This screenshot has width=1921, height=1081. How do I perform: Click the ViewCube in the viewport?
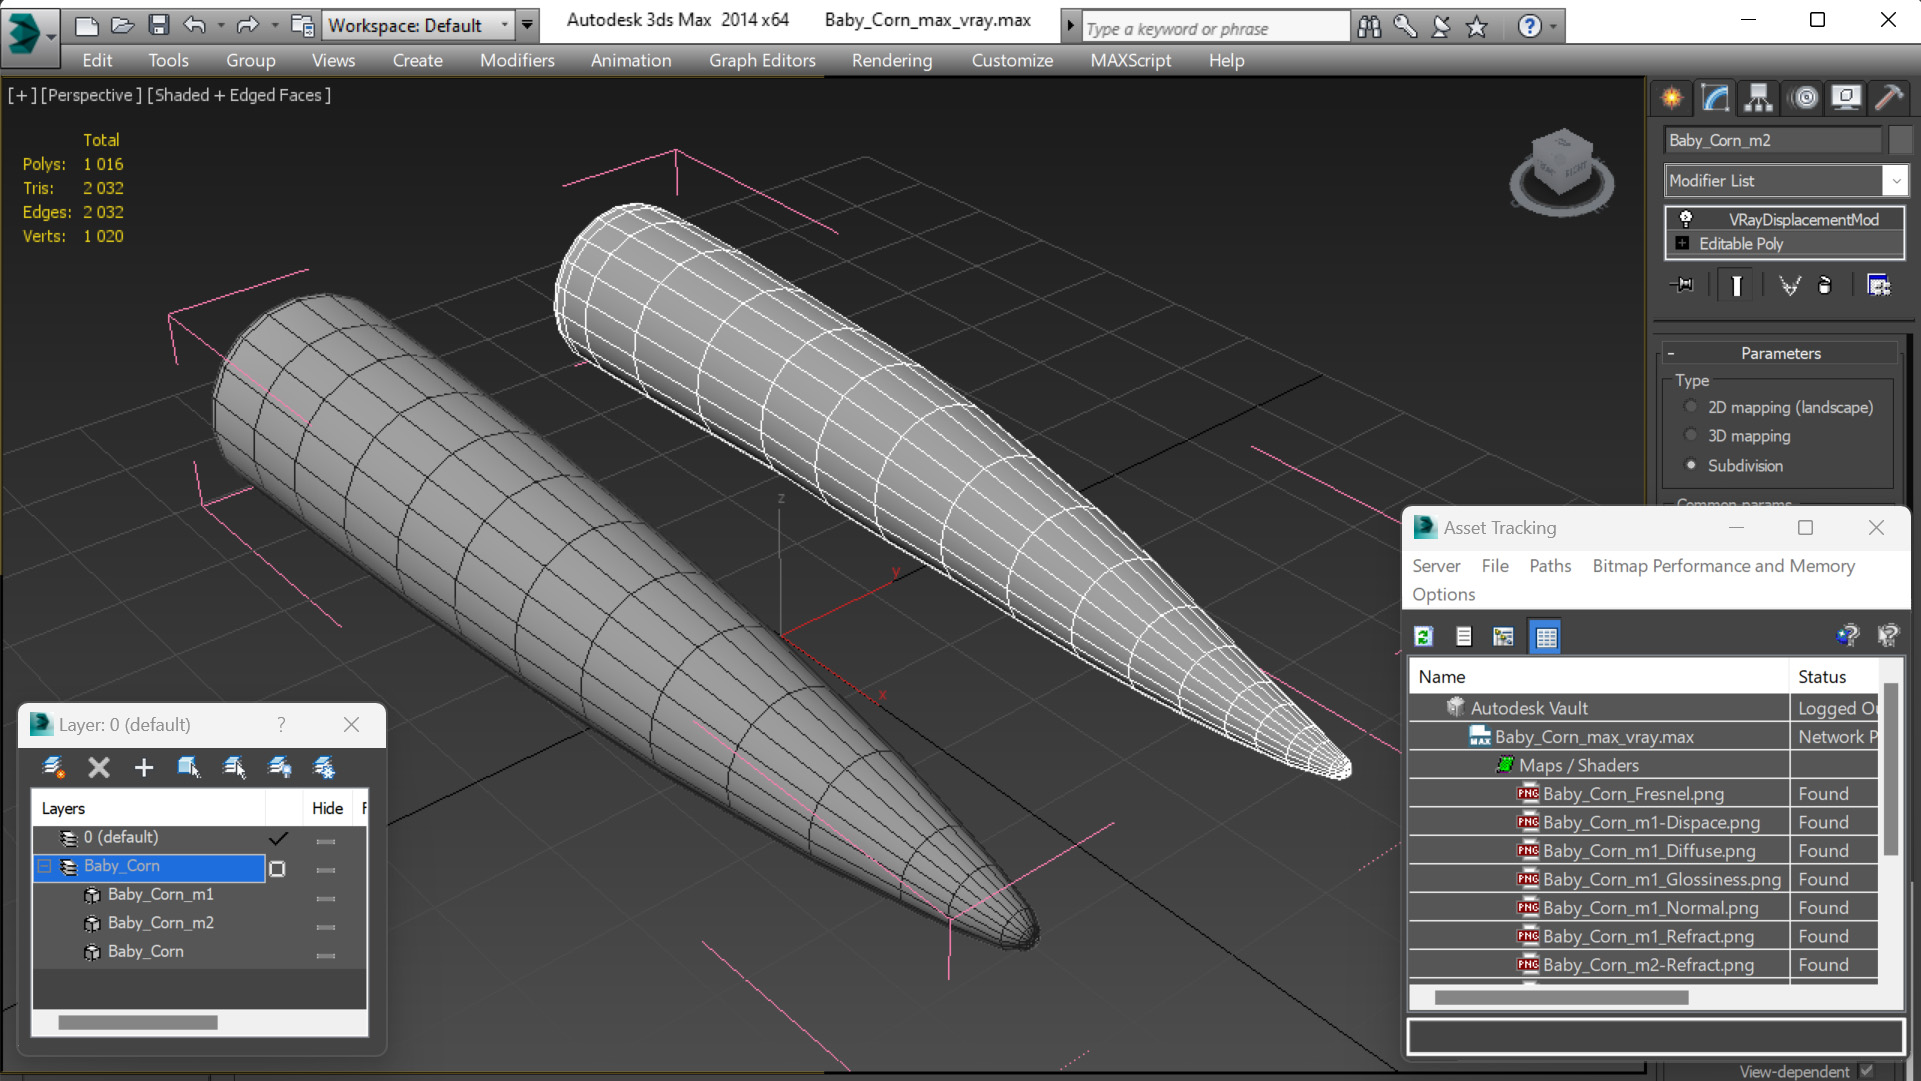pyautogui.click(x=1561, y=170)
